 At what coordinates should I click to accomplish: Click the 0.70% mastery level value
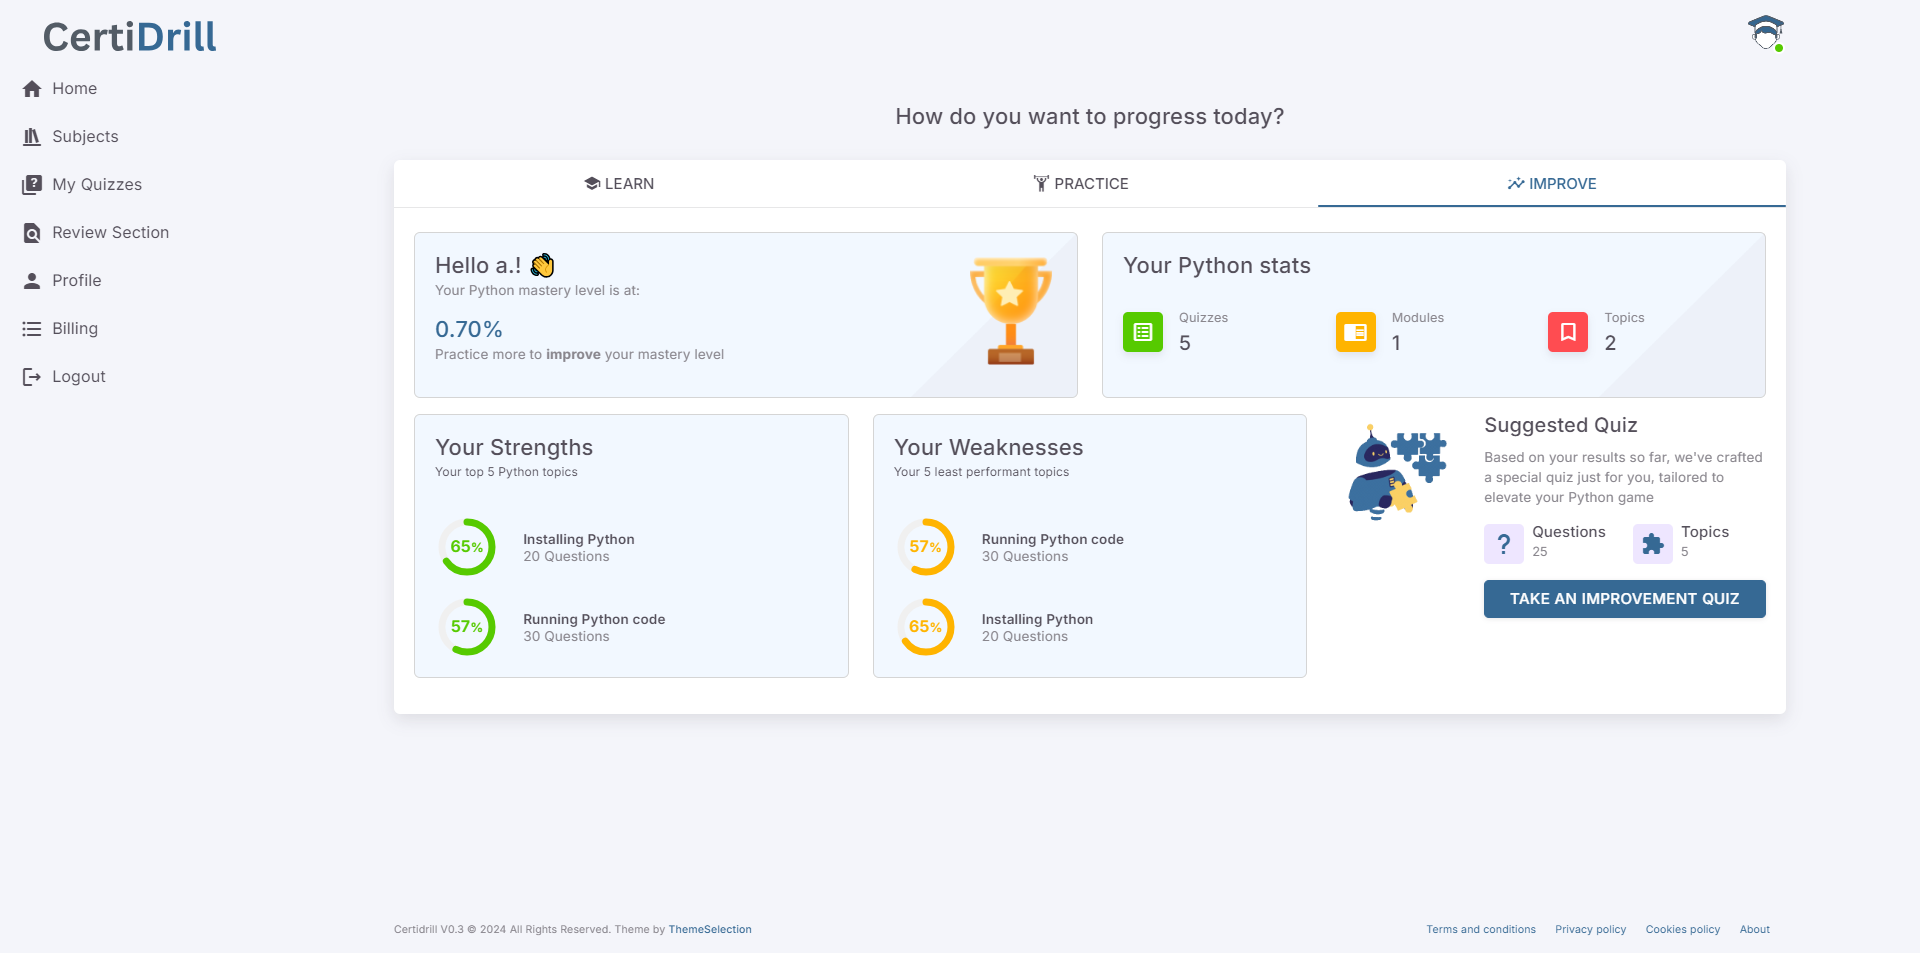tap(469, 329)
